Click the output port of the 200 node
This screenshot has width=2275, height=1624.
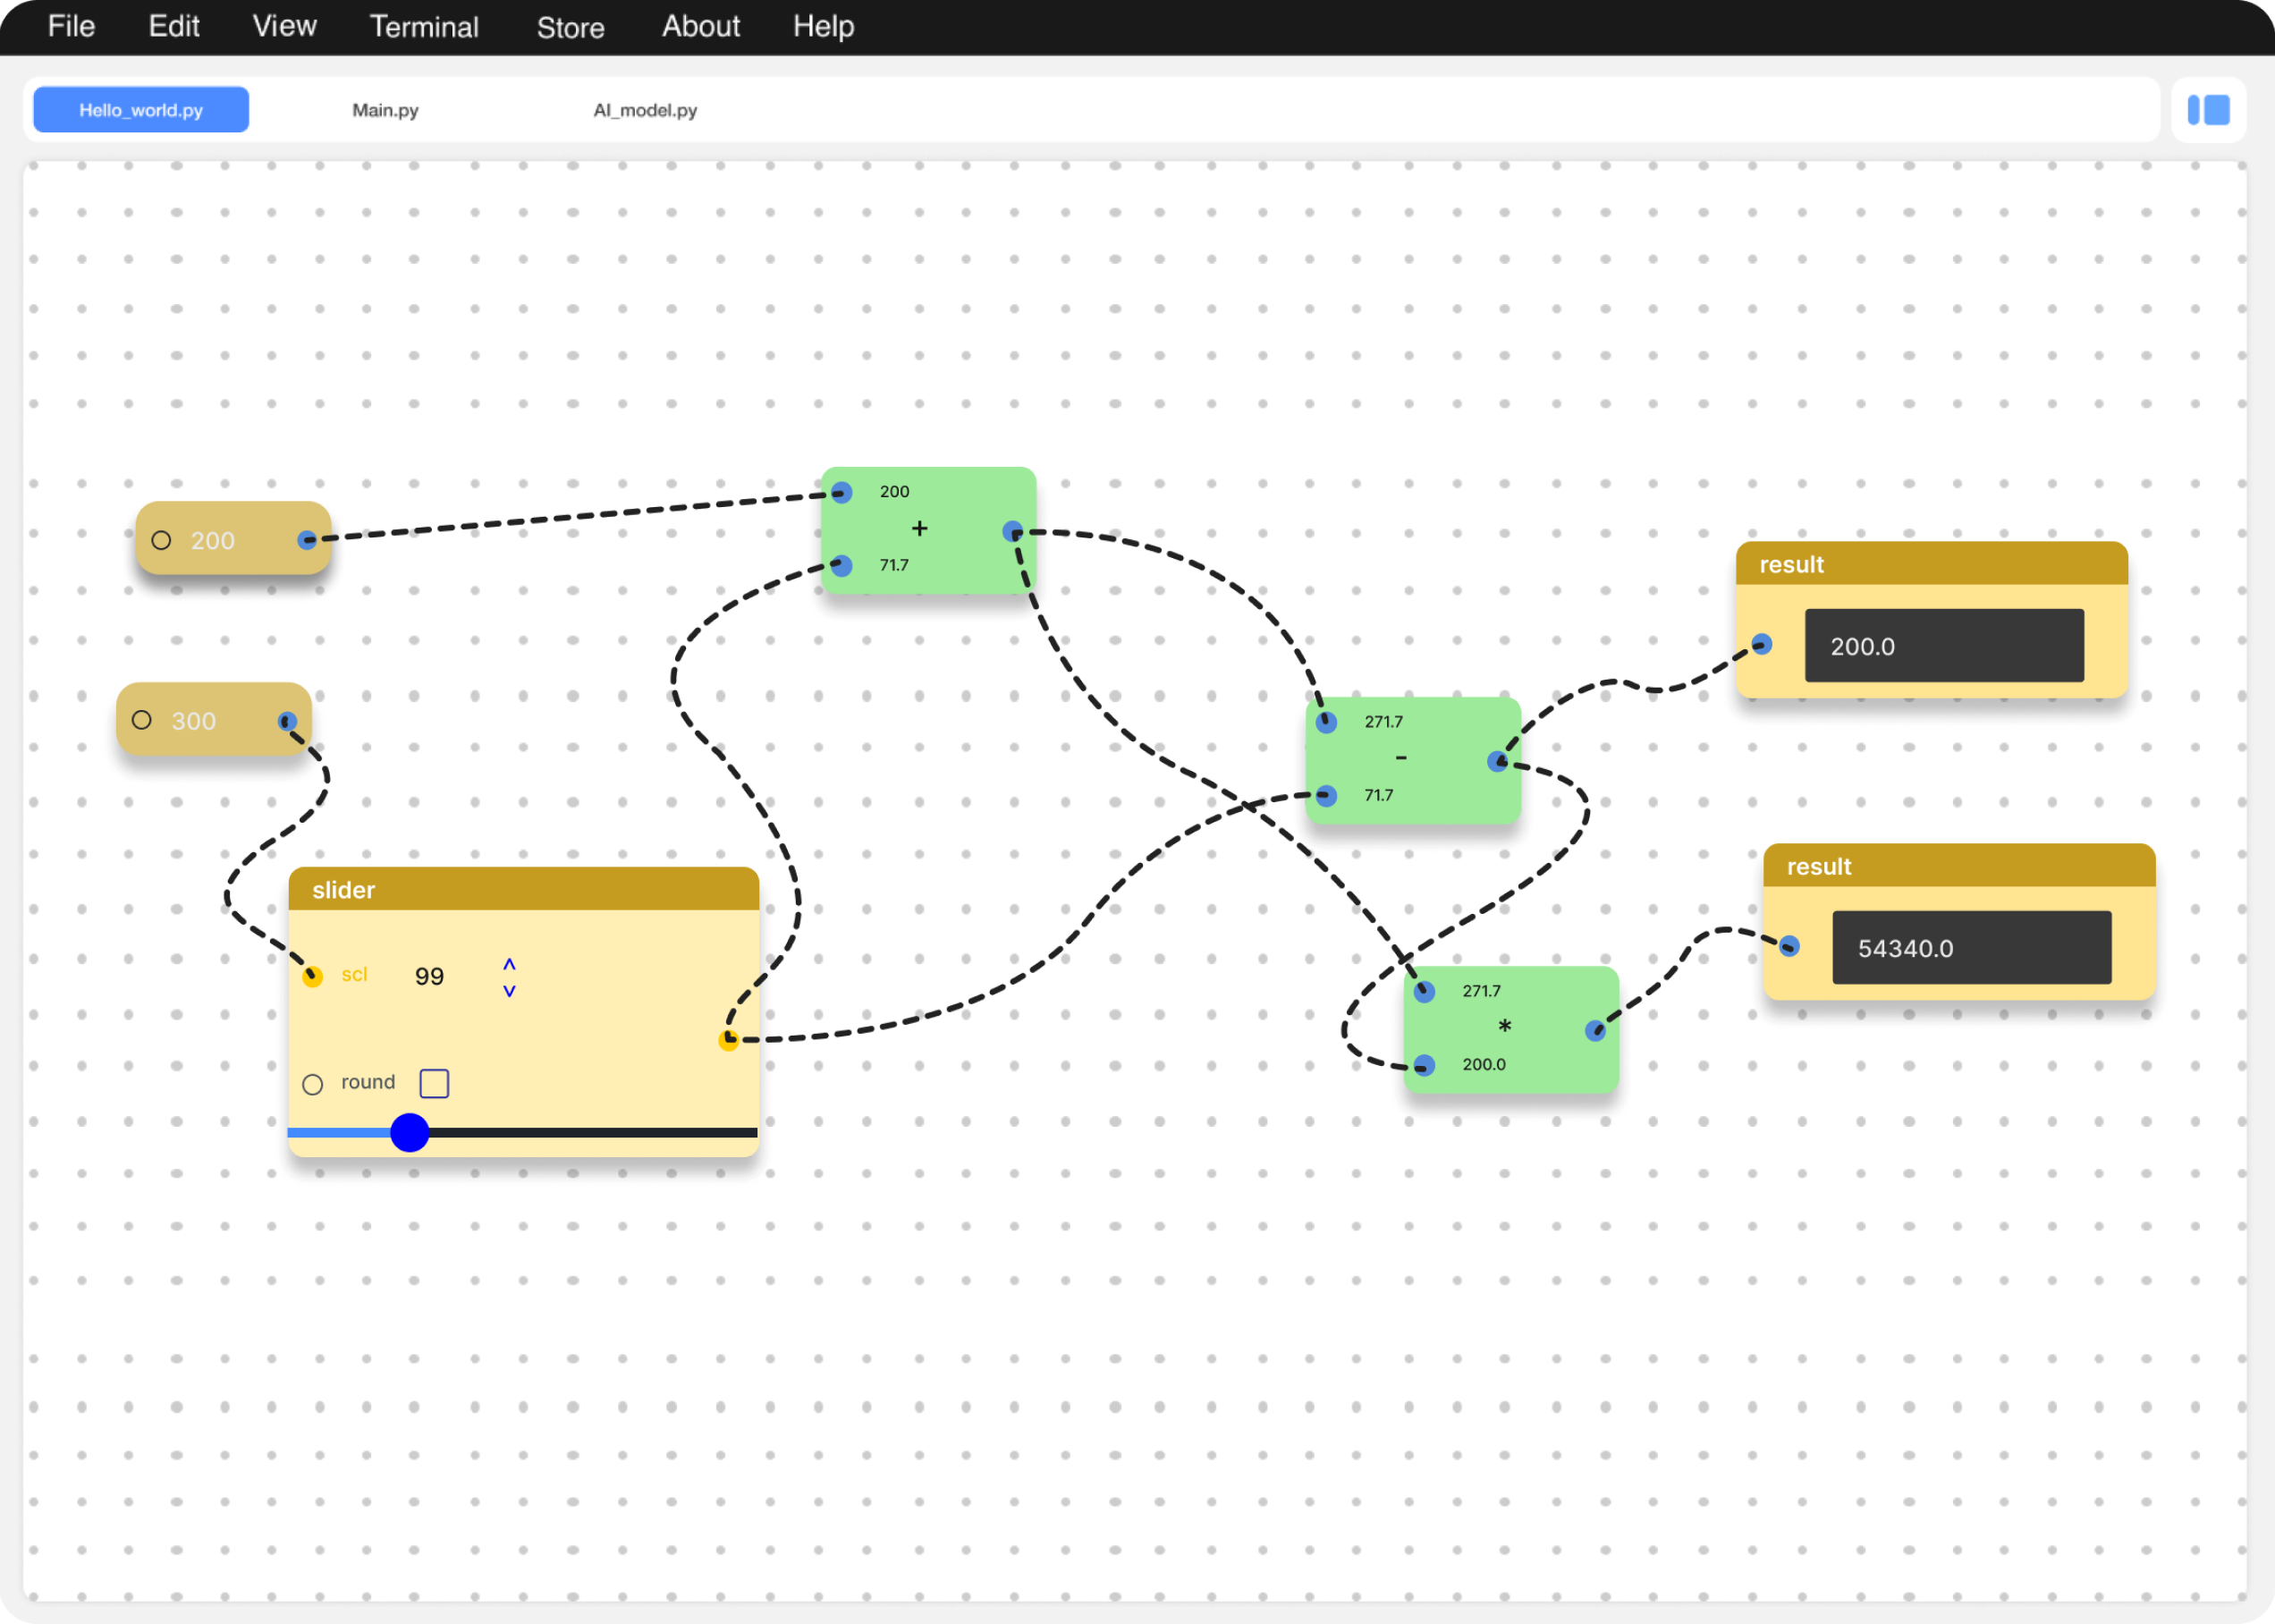(307, 540)
